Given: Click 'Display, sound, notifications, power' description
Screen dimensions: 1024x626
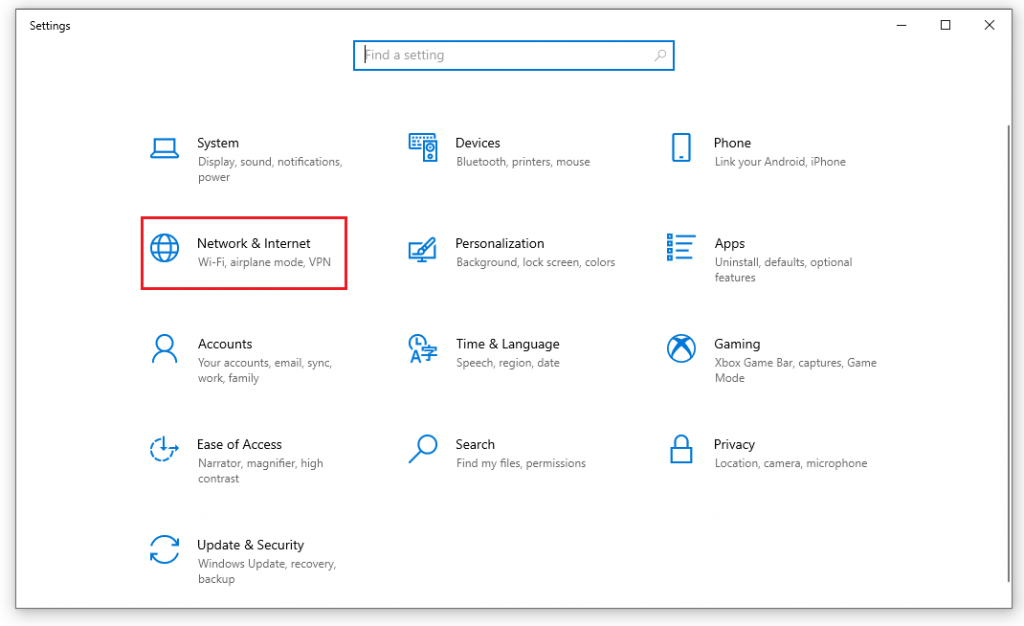Looking at the screenshot, I should pos(270,169).
